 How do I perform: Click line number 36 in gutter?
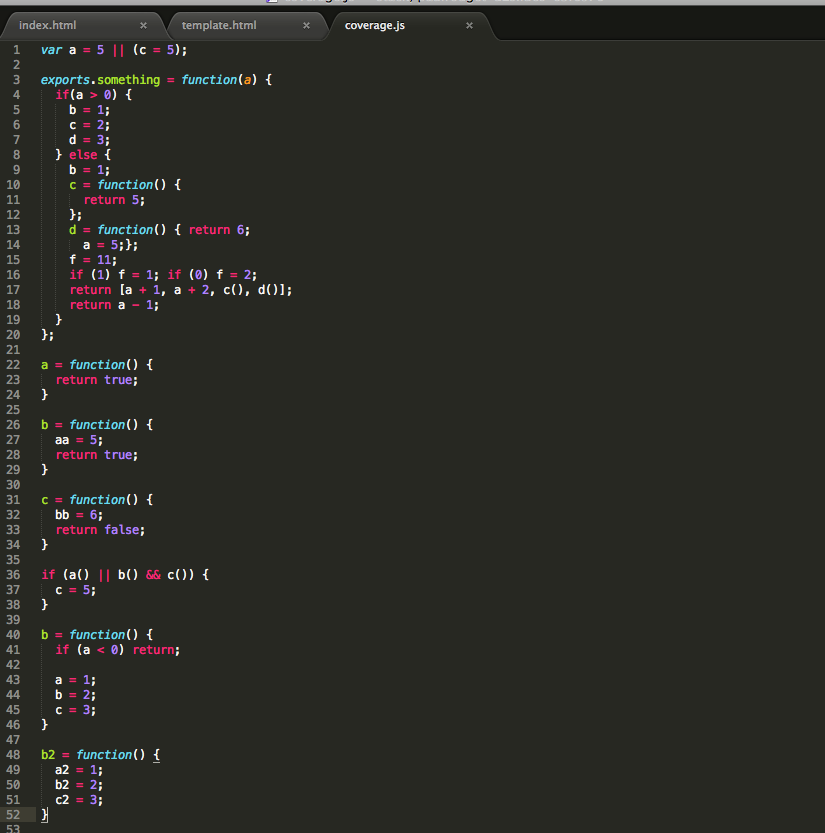[x=13, y=575]
